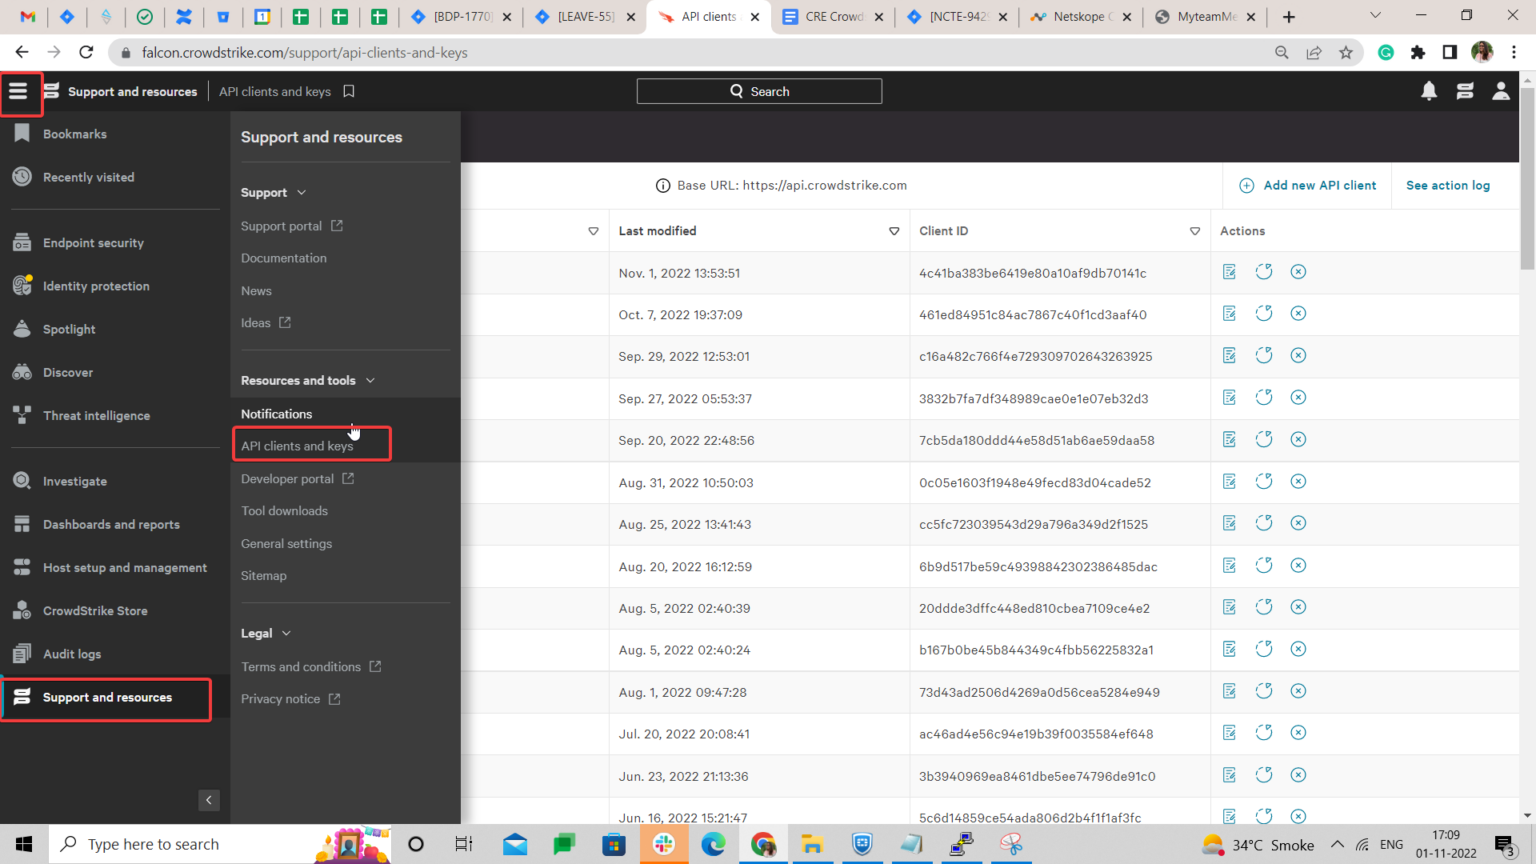Open the Falcon user profile menu

coord(1501,90)
